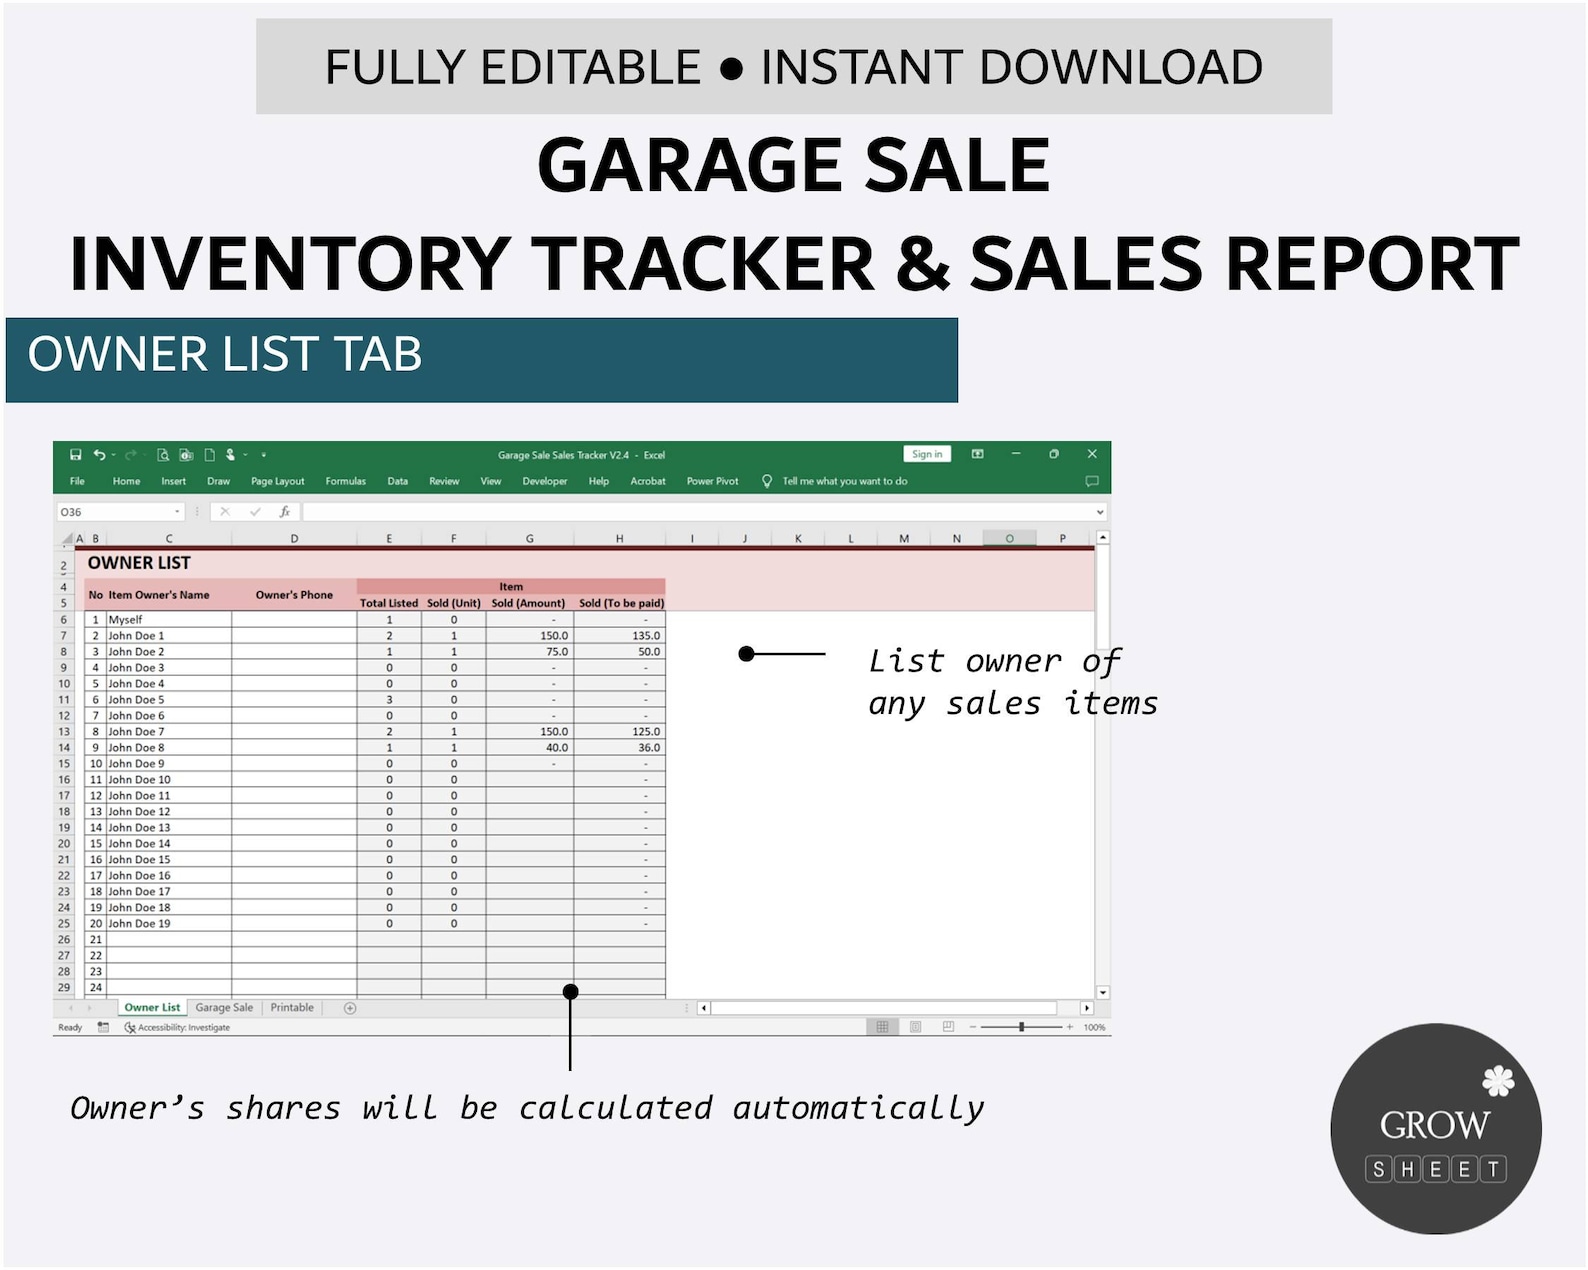Switch to Page Break Preview icon

[948, 1027]
